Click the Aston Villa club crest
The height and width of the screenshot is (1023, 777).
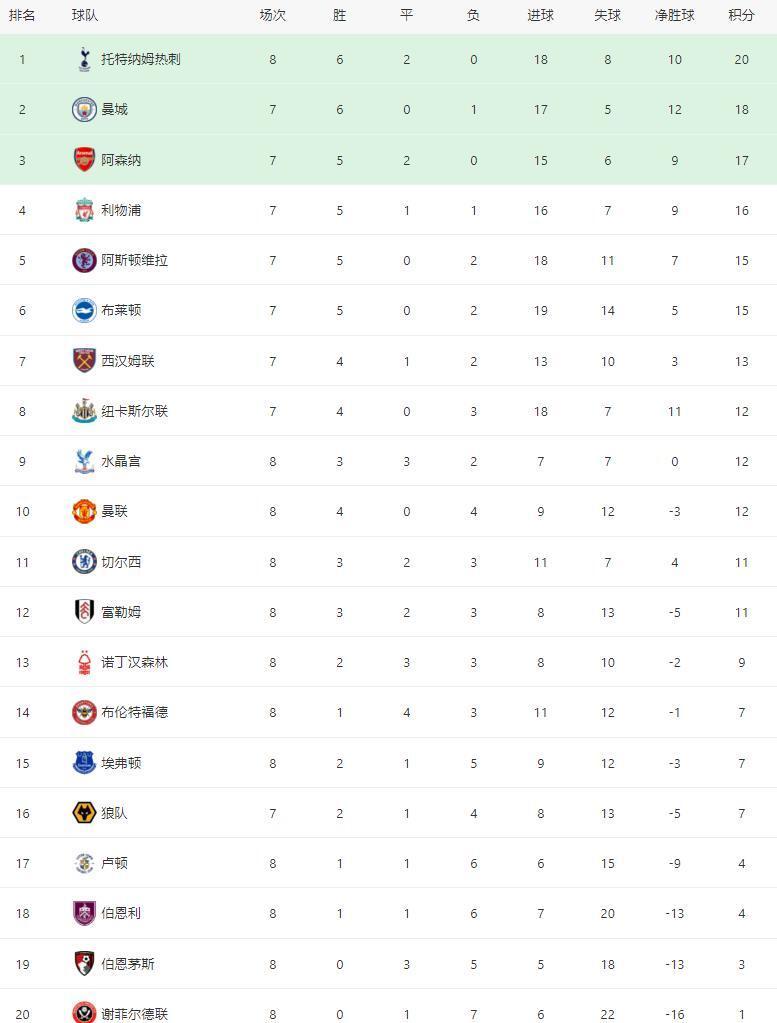[84, 260]
